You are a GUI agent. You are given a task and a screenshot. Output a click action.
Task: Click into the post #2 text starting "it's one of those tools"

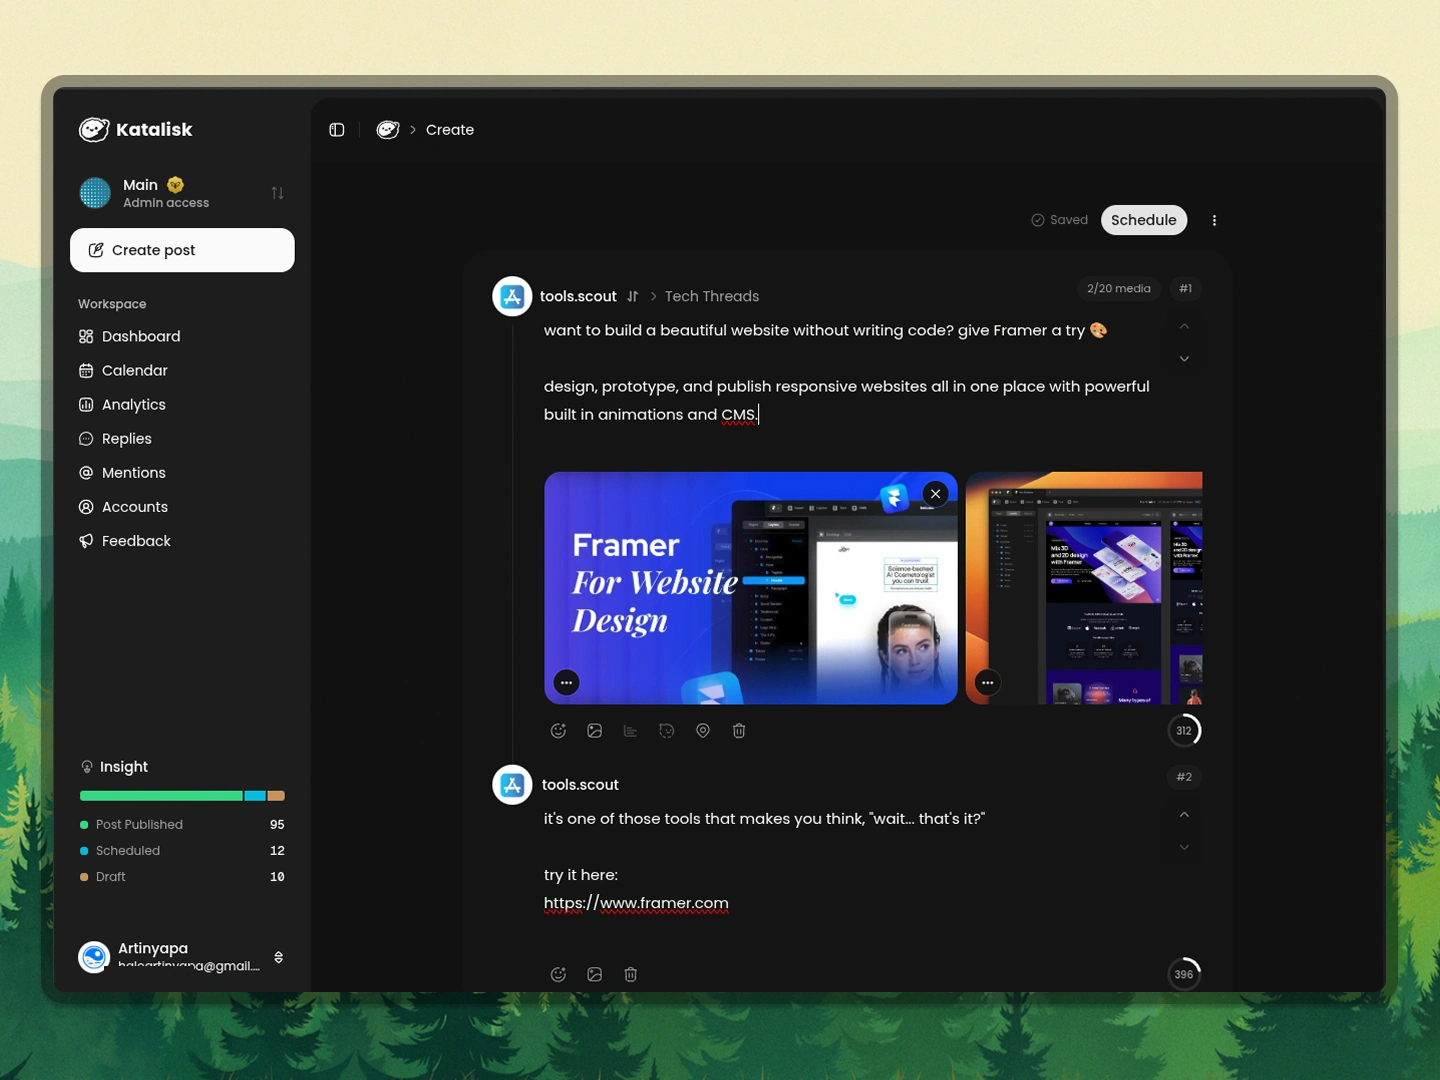tap(765, 819)
